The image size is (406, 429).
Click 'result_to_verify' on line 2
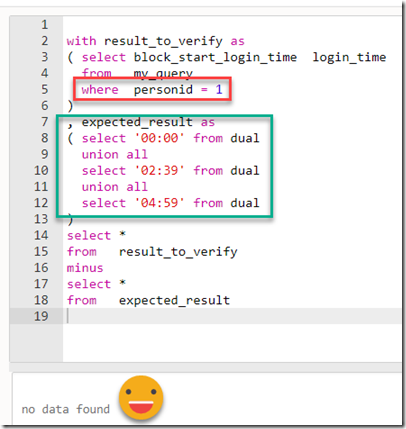[163, 41]
